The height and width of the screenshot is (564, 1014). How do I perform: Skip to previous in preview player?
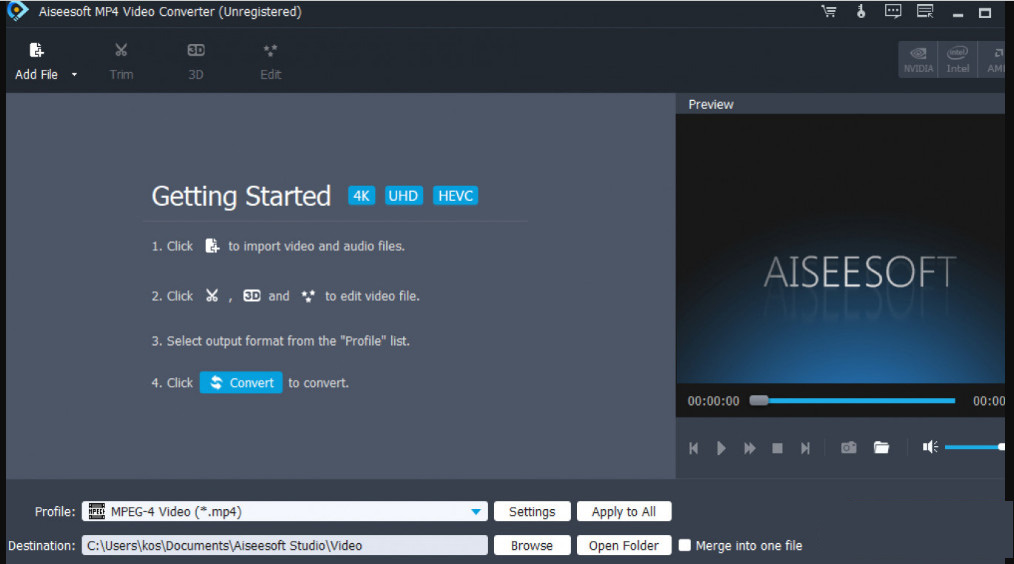click(x=693, y=448)
